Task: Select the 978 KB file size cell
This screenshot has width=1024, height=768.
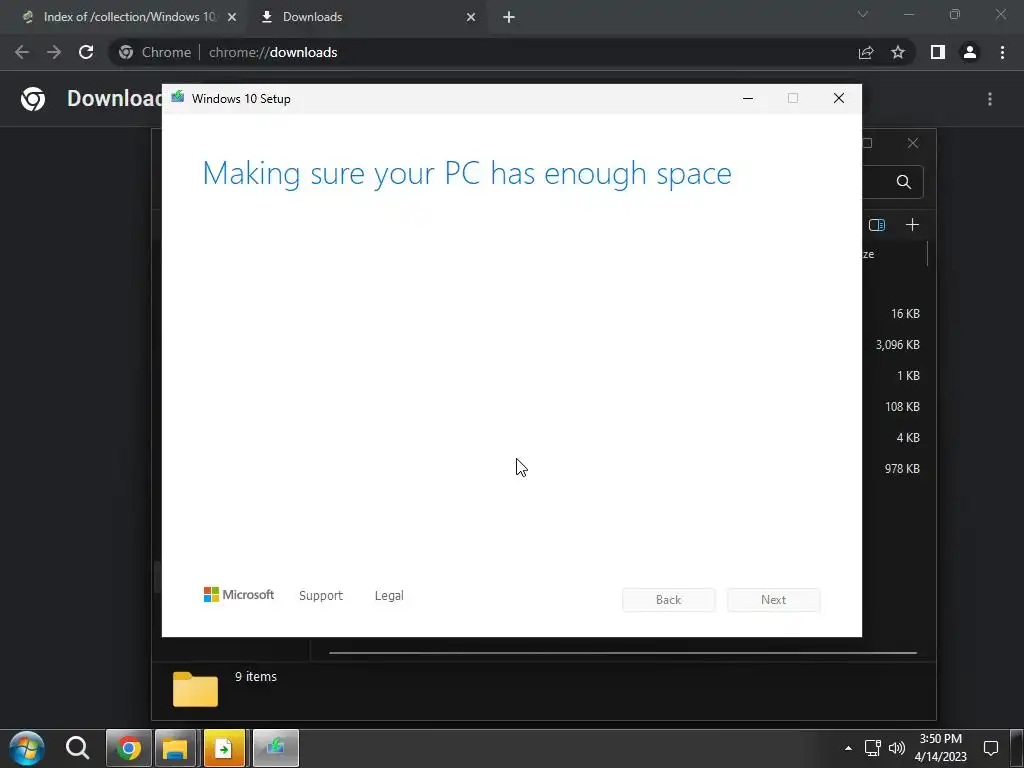Action: pos(902,469)
